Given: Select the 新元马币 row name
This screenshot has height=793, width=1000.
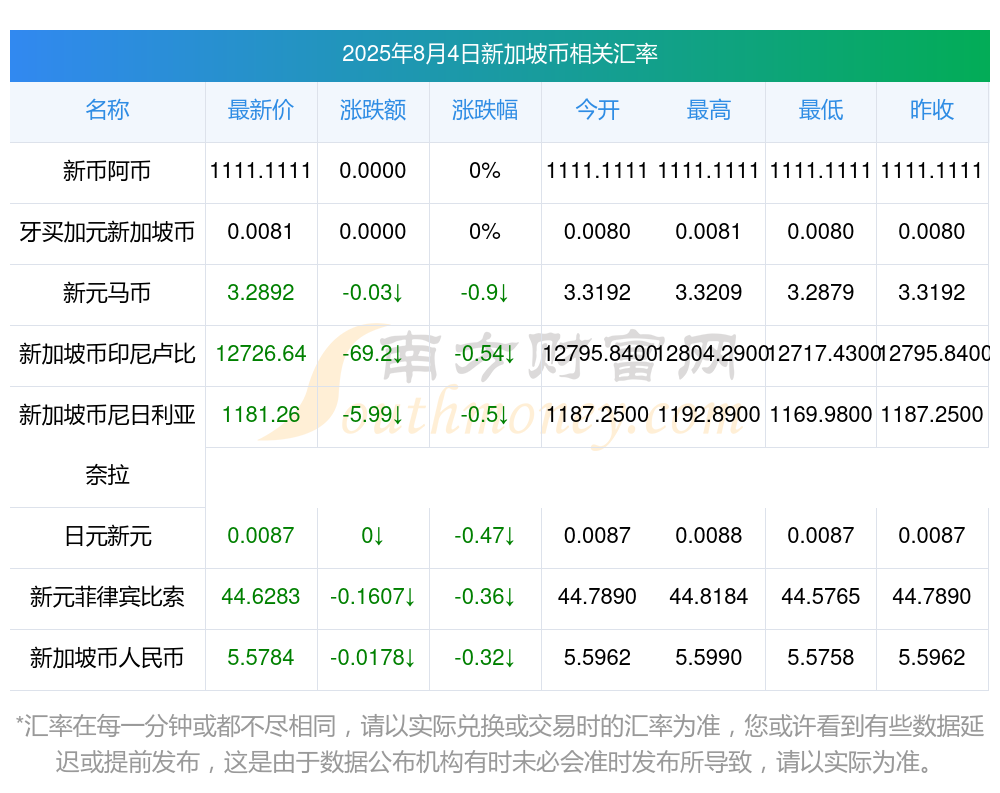Looking at the screenshot, I should pos(107,293).
